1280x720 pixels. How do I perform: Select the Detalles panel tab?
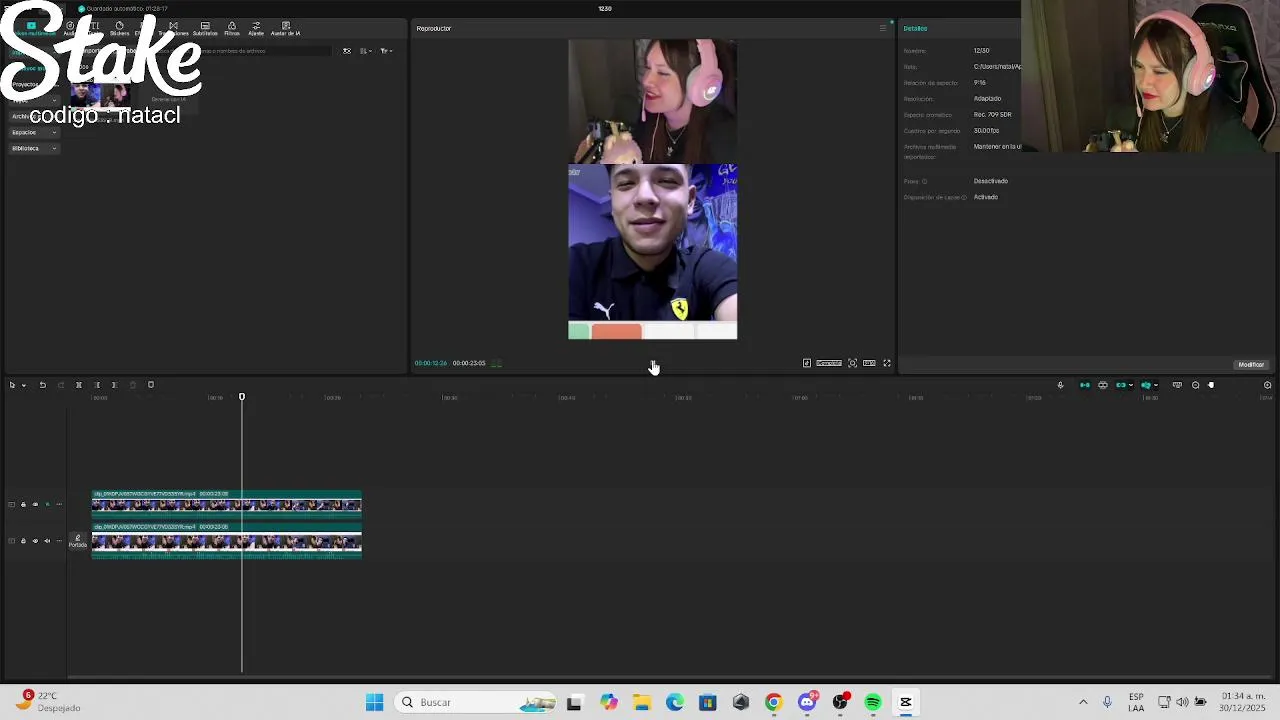pos(915,28)
